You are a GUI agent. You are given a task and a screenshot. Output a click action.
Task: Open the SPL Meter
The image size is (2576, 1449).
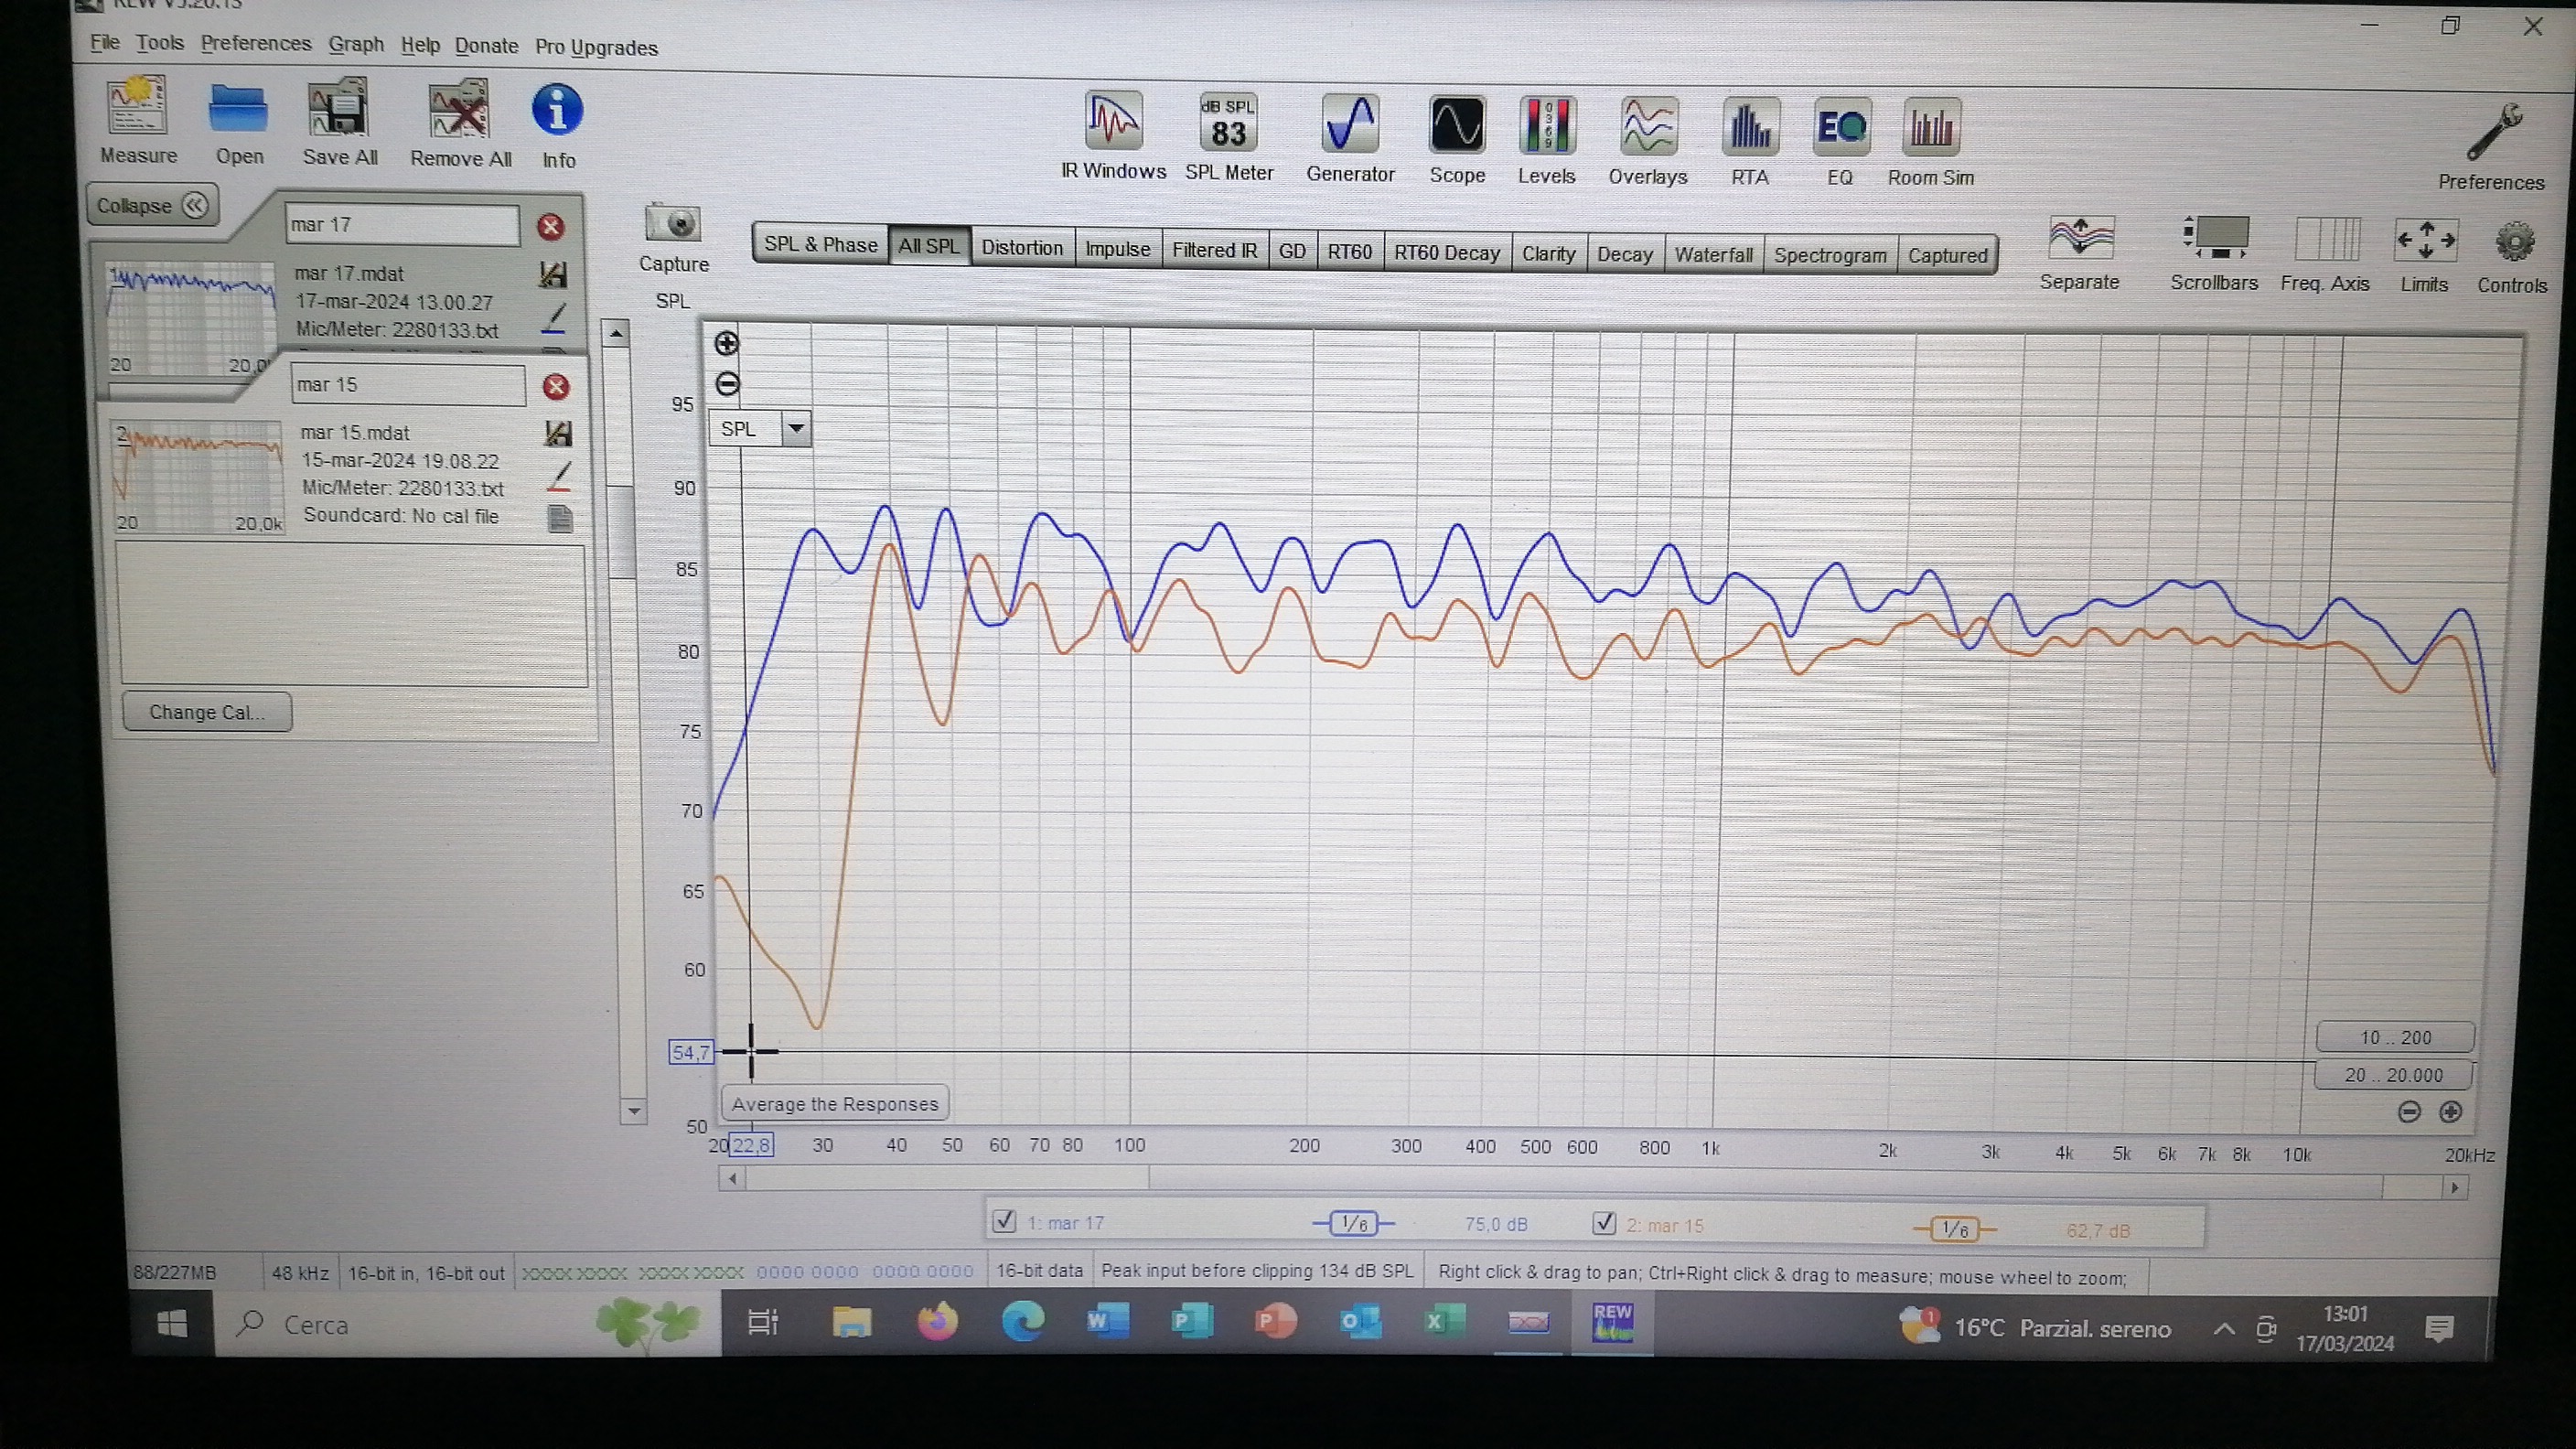coord(1228,123)
